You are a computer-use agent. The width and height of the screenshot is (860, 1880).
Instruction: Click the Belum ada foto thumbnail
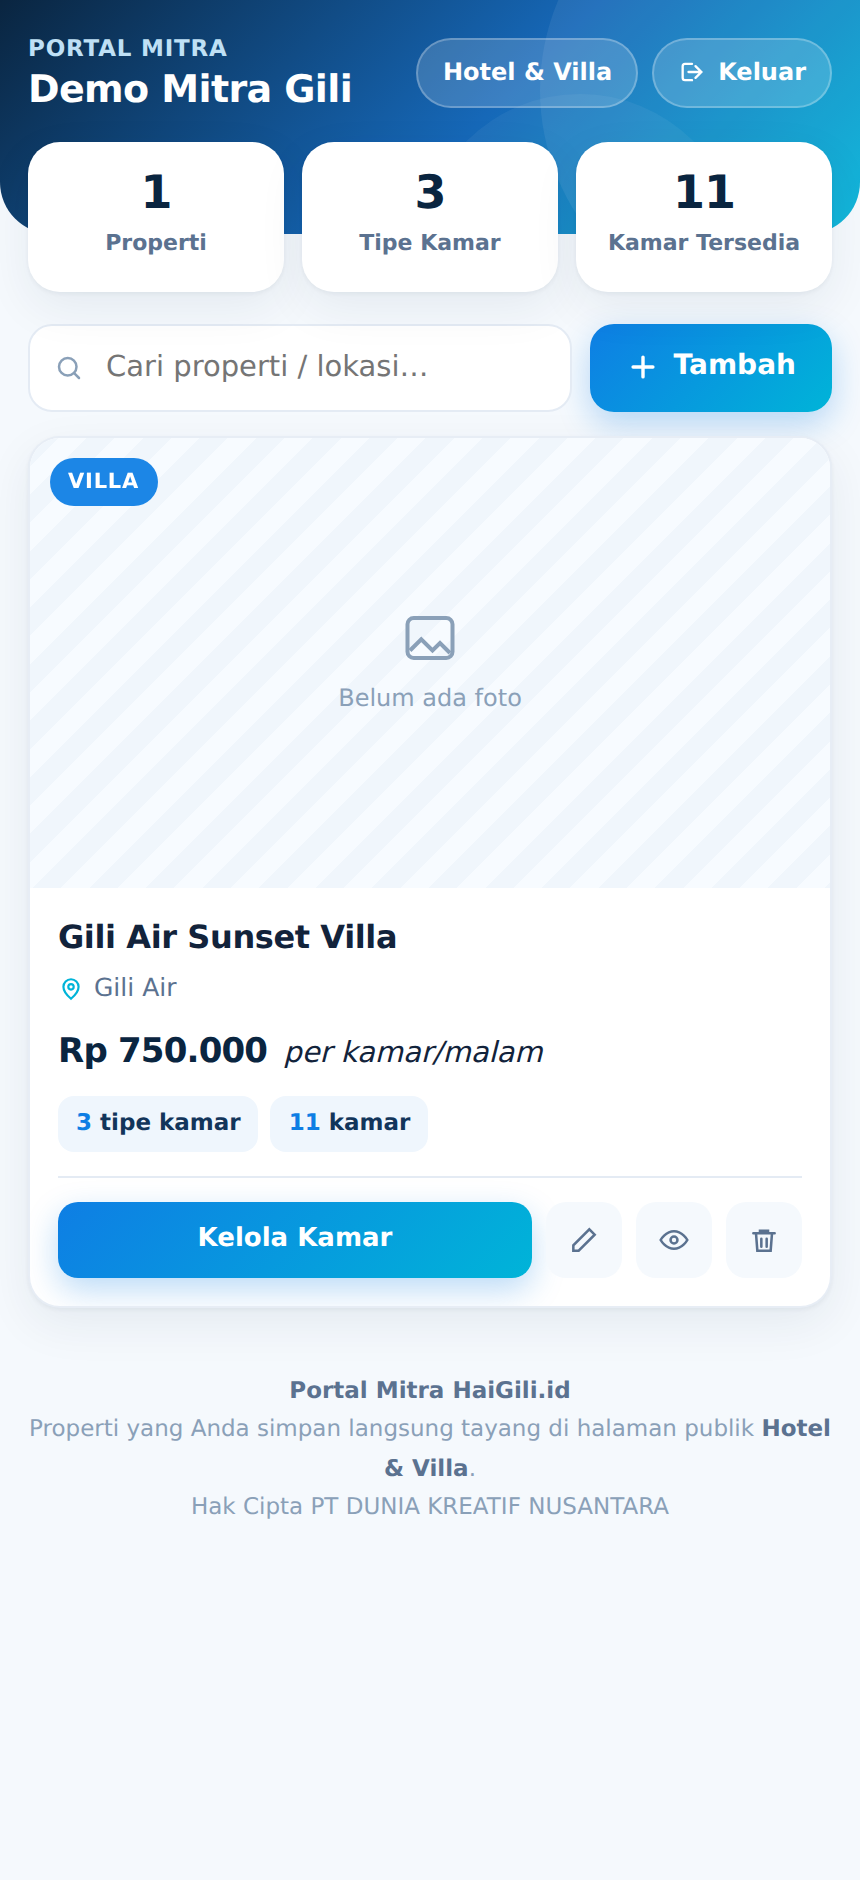(430, 663)
